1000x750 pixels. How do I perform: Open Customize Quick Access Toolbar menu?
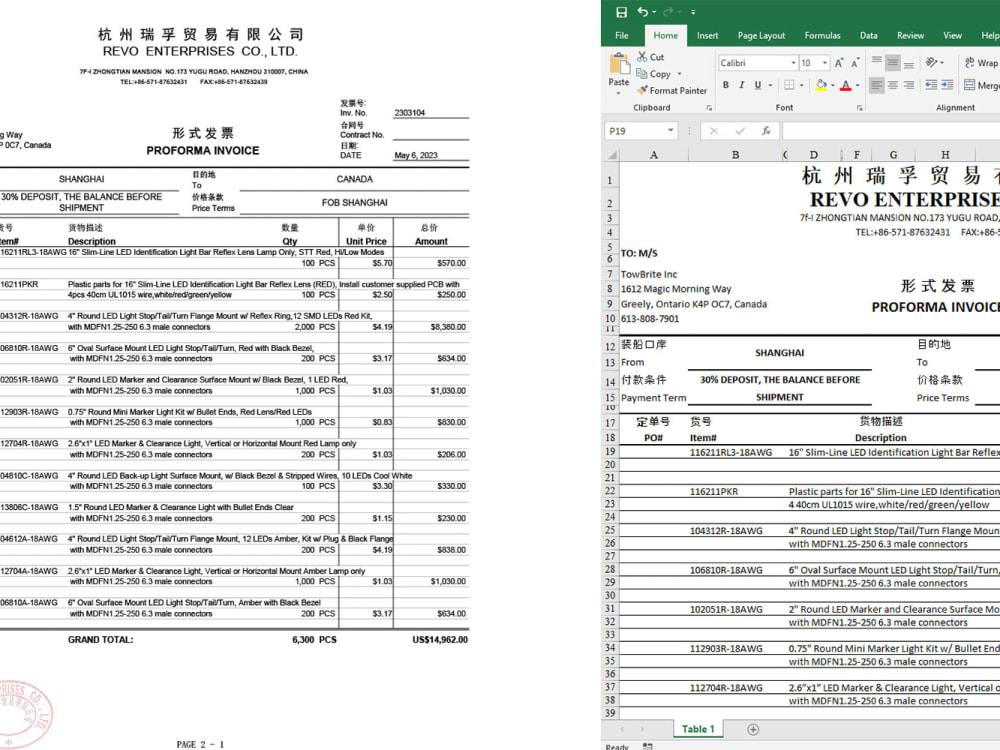click(x=693, y=12)
